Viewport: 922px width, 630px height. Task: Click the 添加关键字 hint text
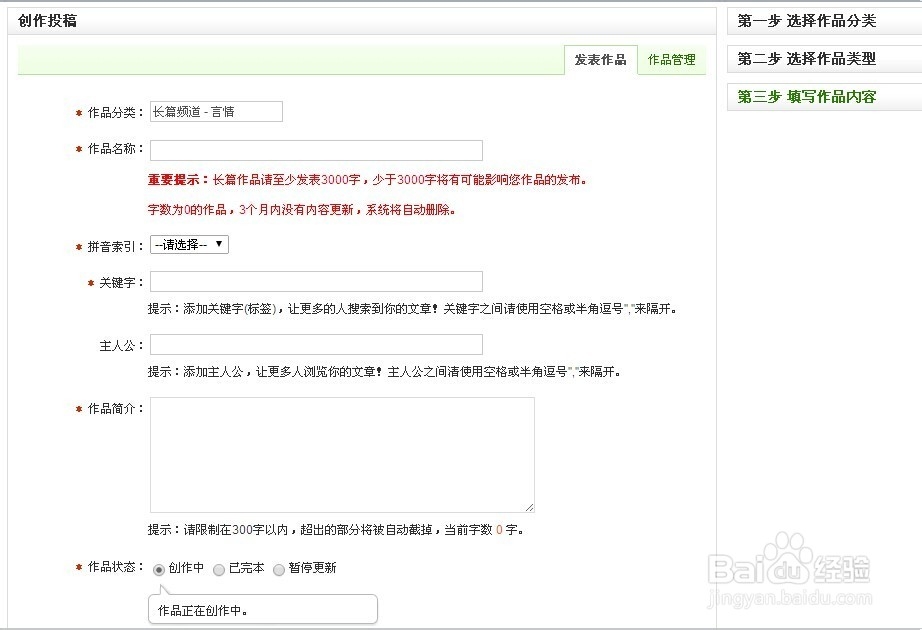click(x=412, y=309)
